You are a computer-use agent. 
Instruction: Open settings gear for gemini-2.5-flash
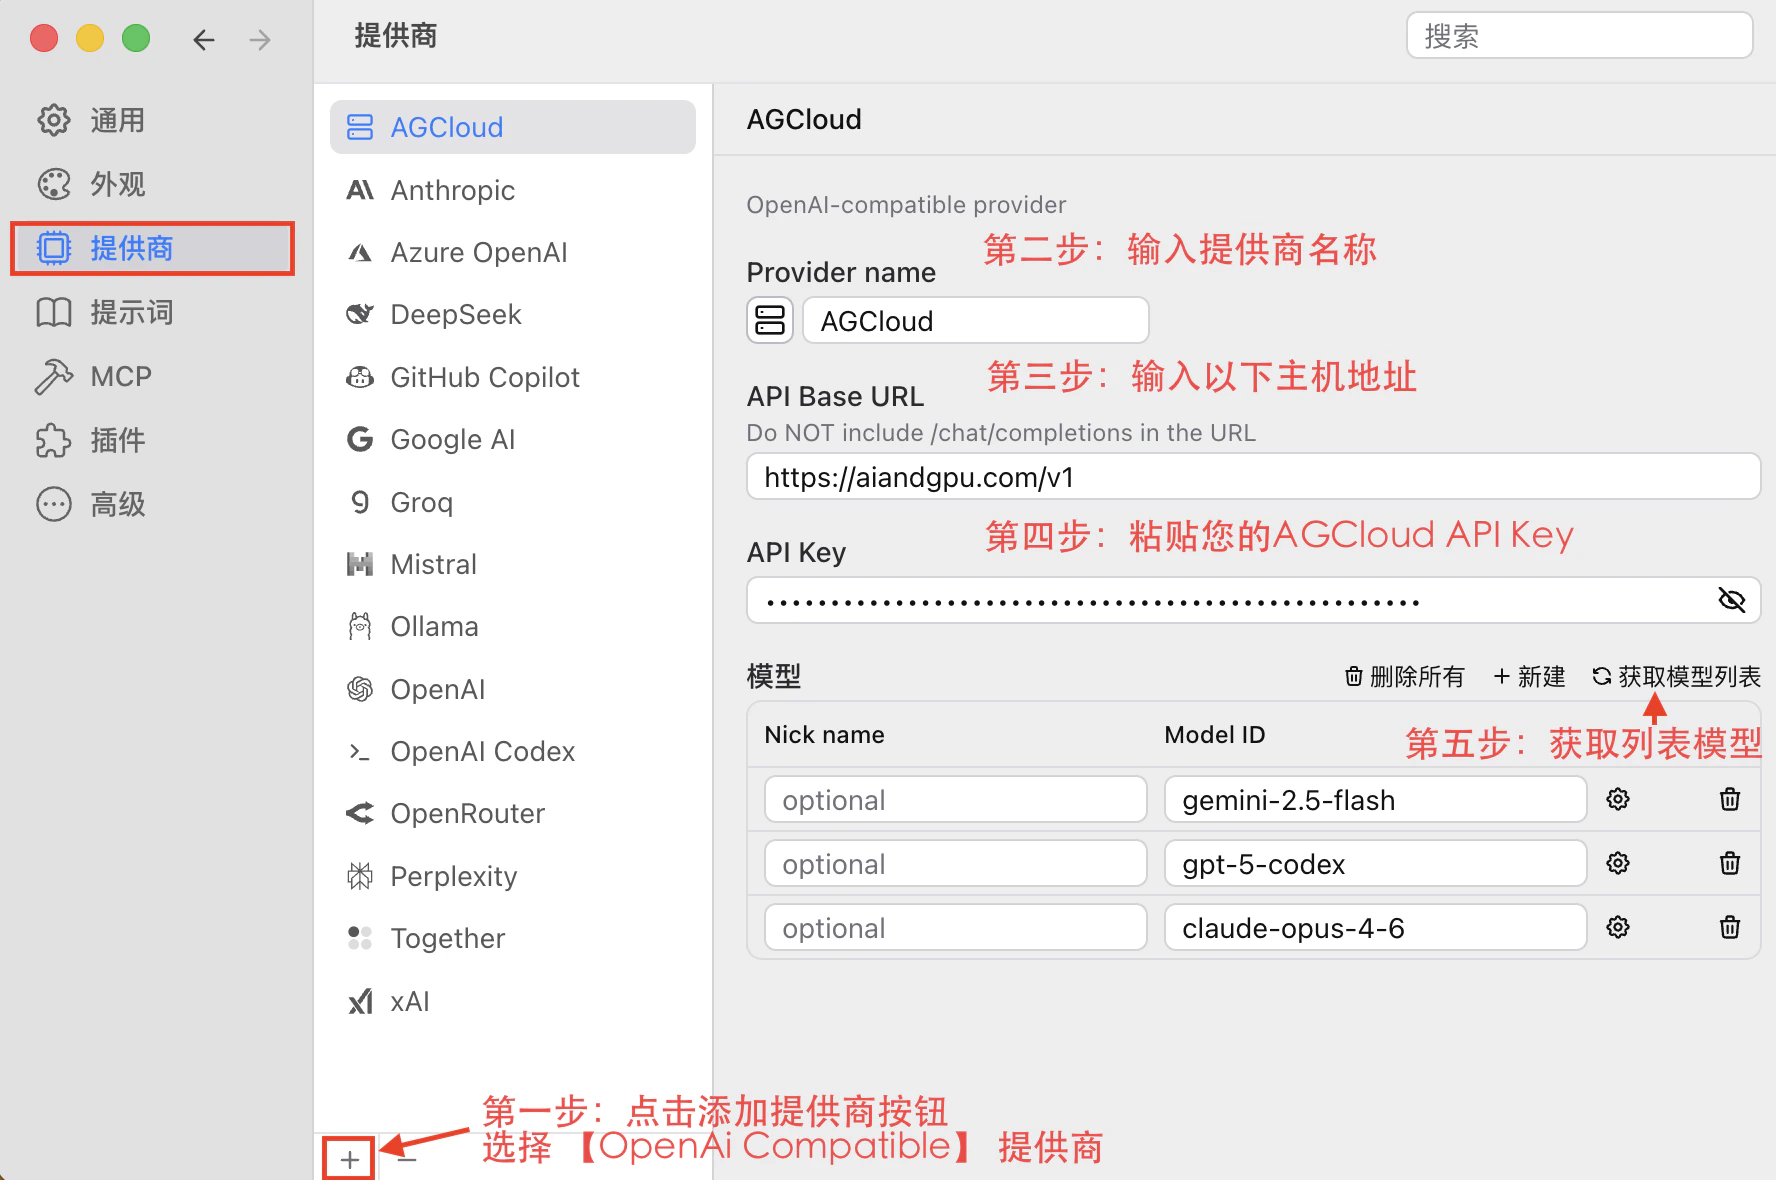coord(1618,799)
